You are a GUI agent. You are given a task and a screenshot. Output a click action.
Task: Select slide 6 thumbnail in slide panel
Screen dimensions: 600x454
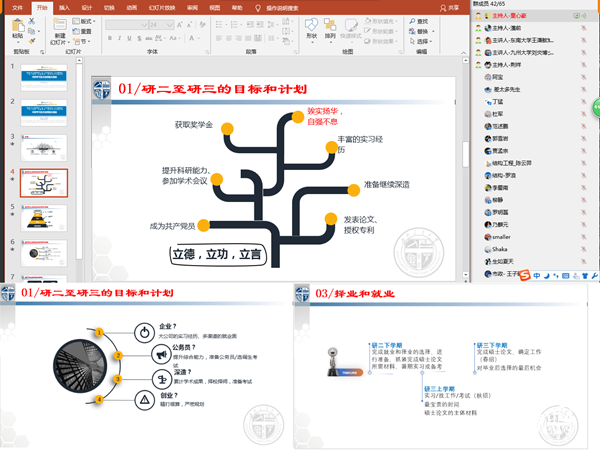coord(43,251)
